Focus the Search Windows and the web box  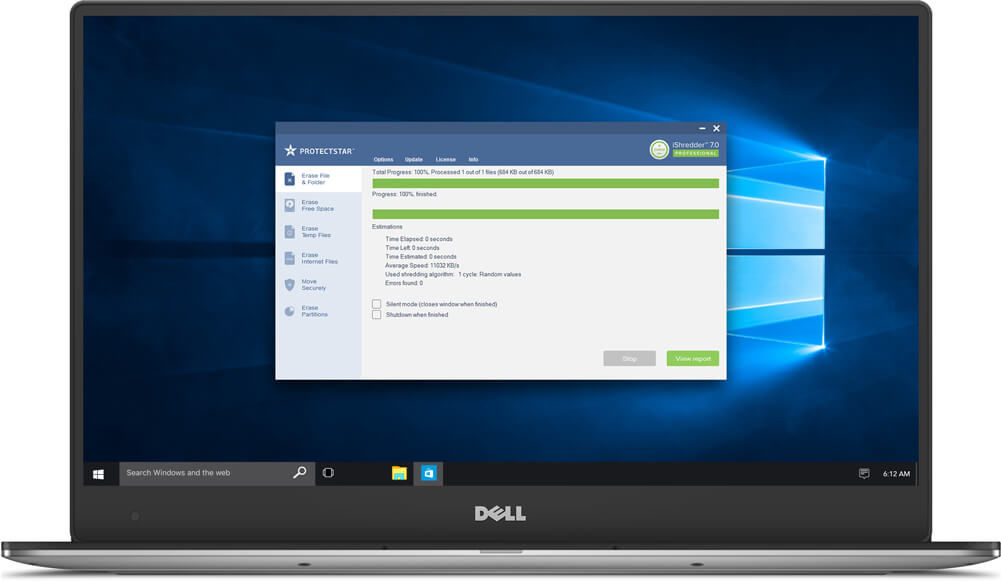217,473
